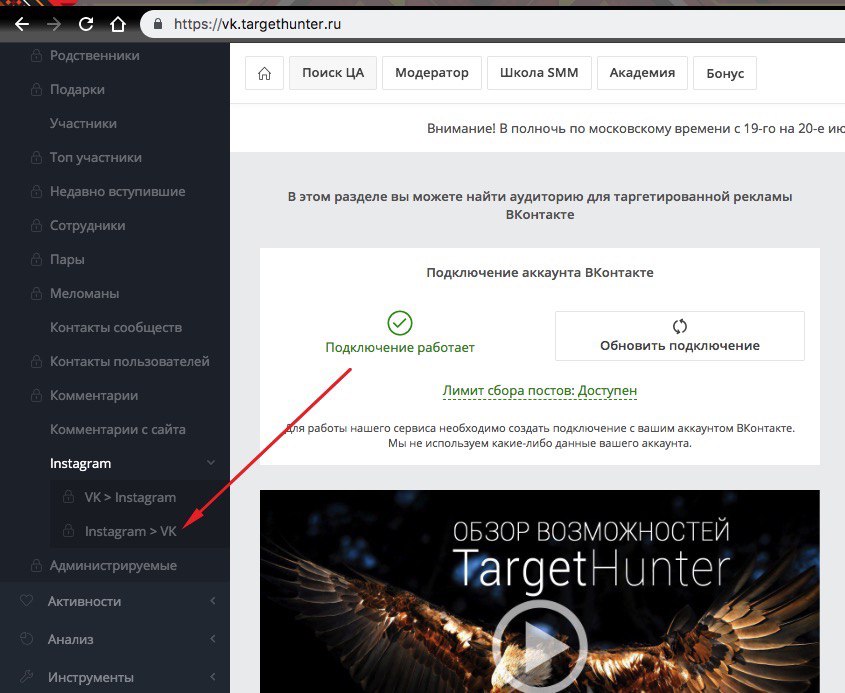The height and width of the screenshot is (693, 845).
Task: Open the Участники sidebar item
Action: coord(83,123)
